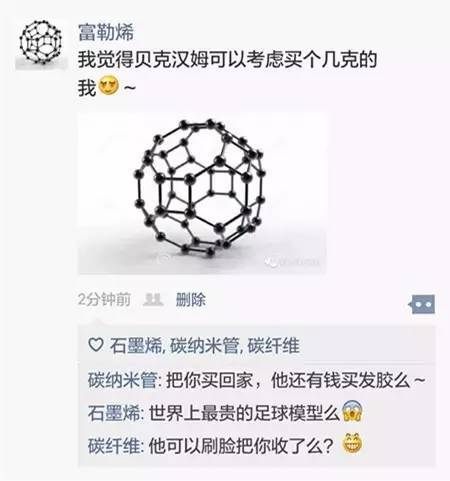Tap the heart-eyes emoji in post
Image resolution: width=450 pixels, height=481 pixels.
coord(108,87)
